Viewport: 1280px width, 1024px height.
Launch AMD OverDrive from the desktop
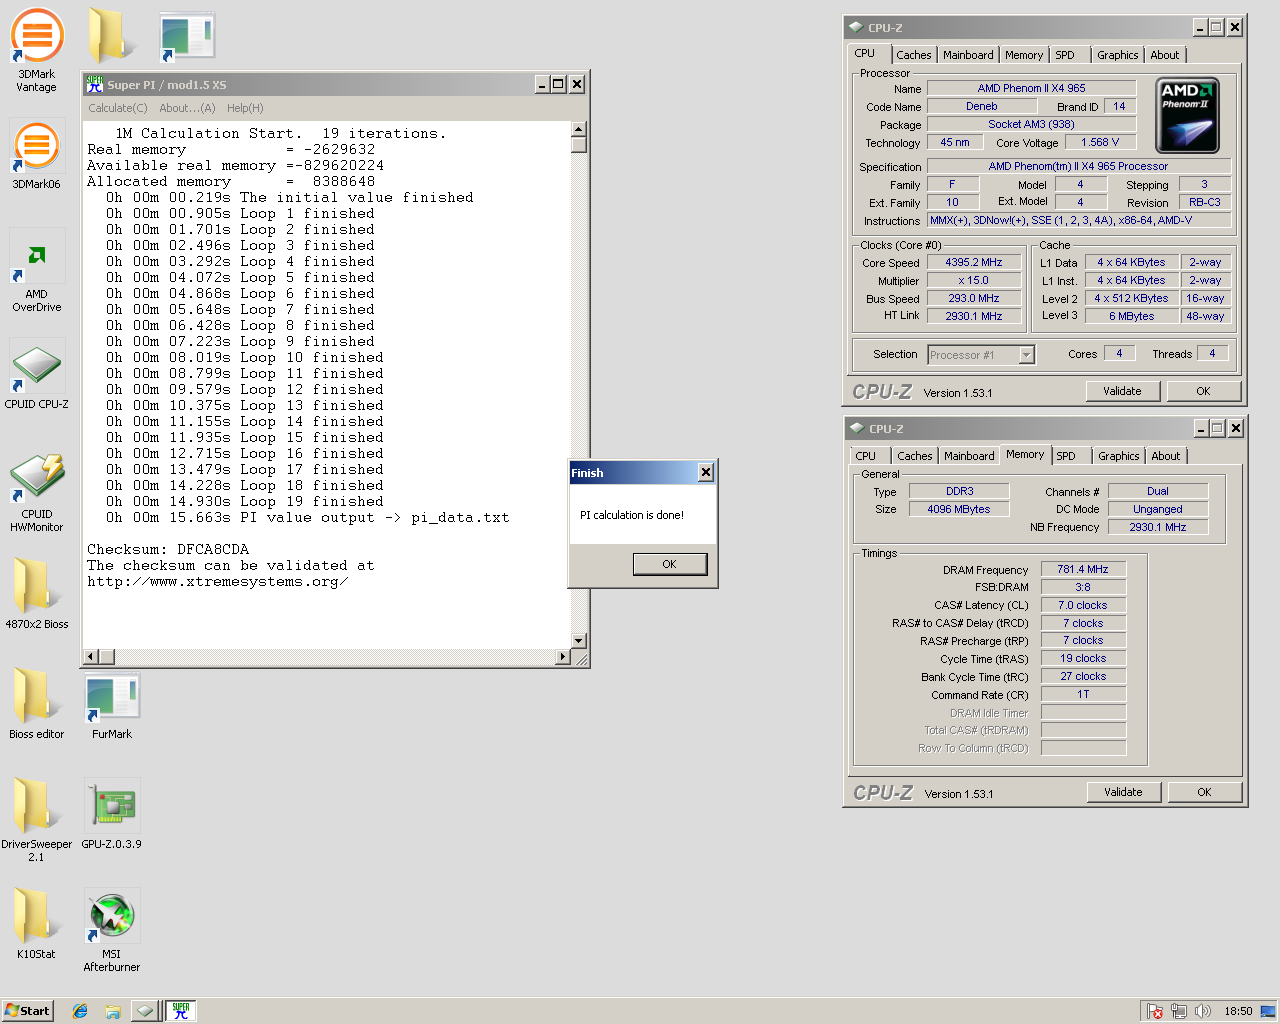pyautogui.click(x=37, y=270)
